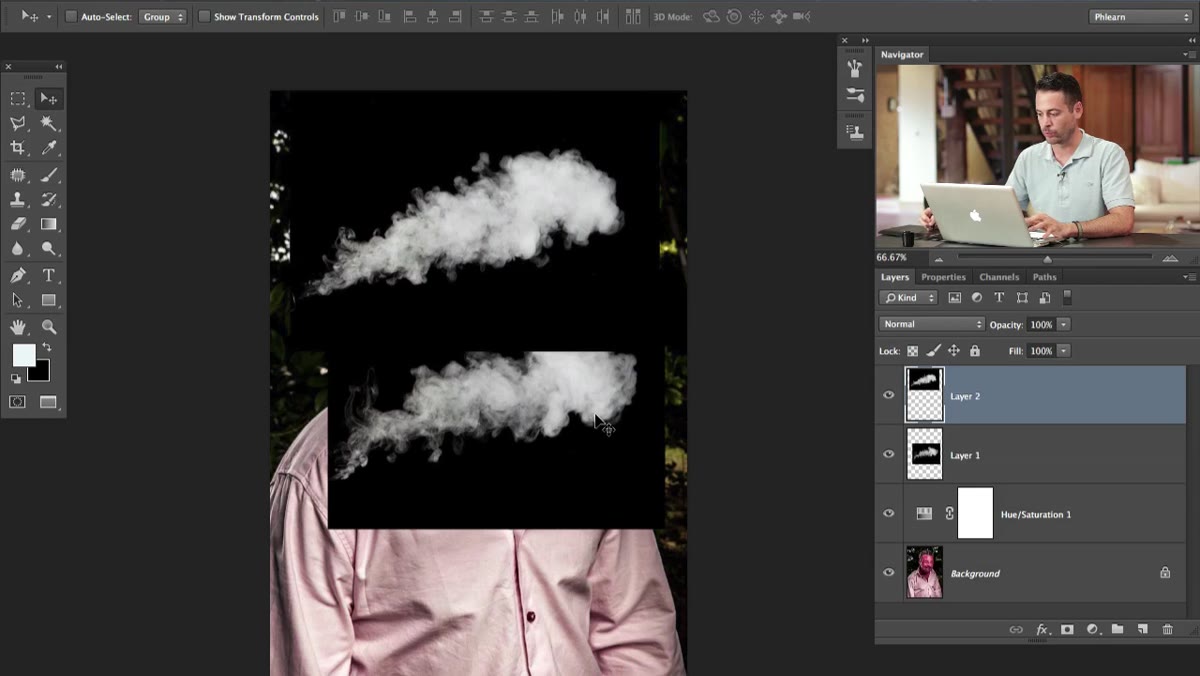Select the Polygonal Lasso tool
This screenshot has width=1200, height=676.
(18, 123)
